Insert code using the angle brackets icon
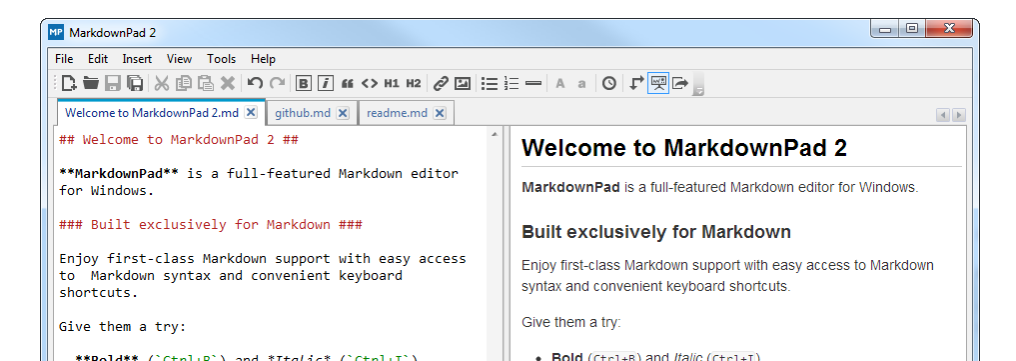This screenshot has height=361, width=1016. click(369, 83)
